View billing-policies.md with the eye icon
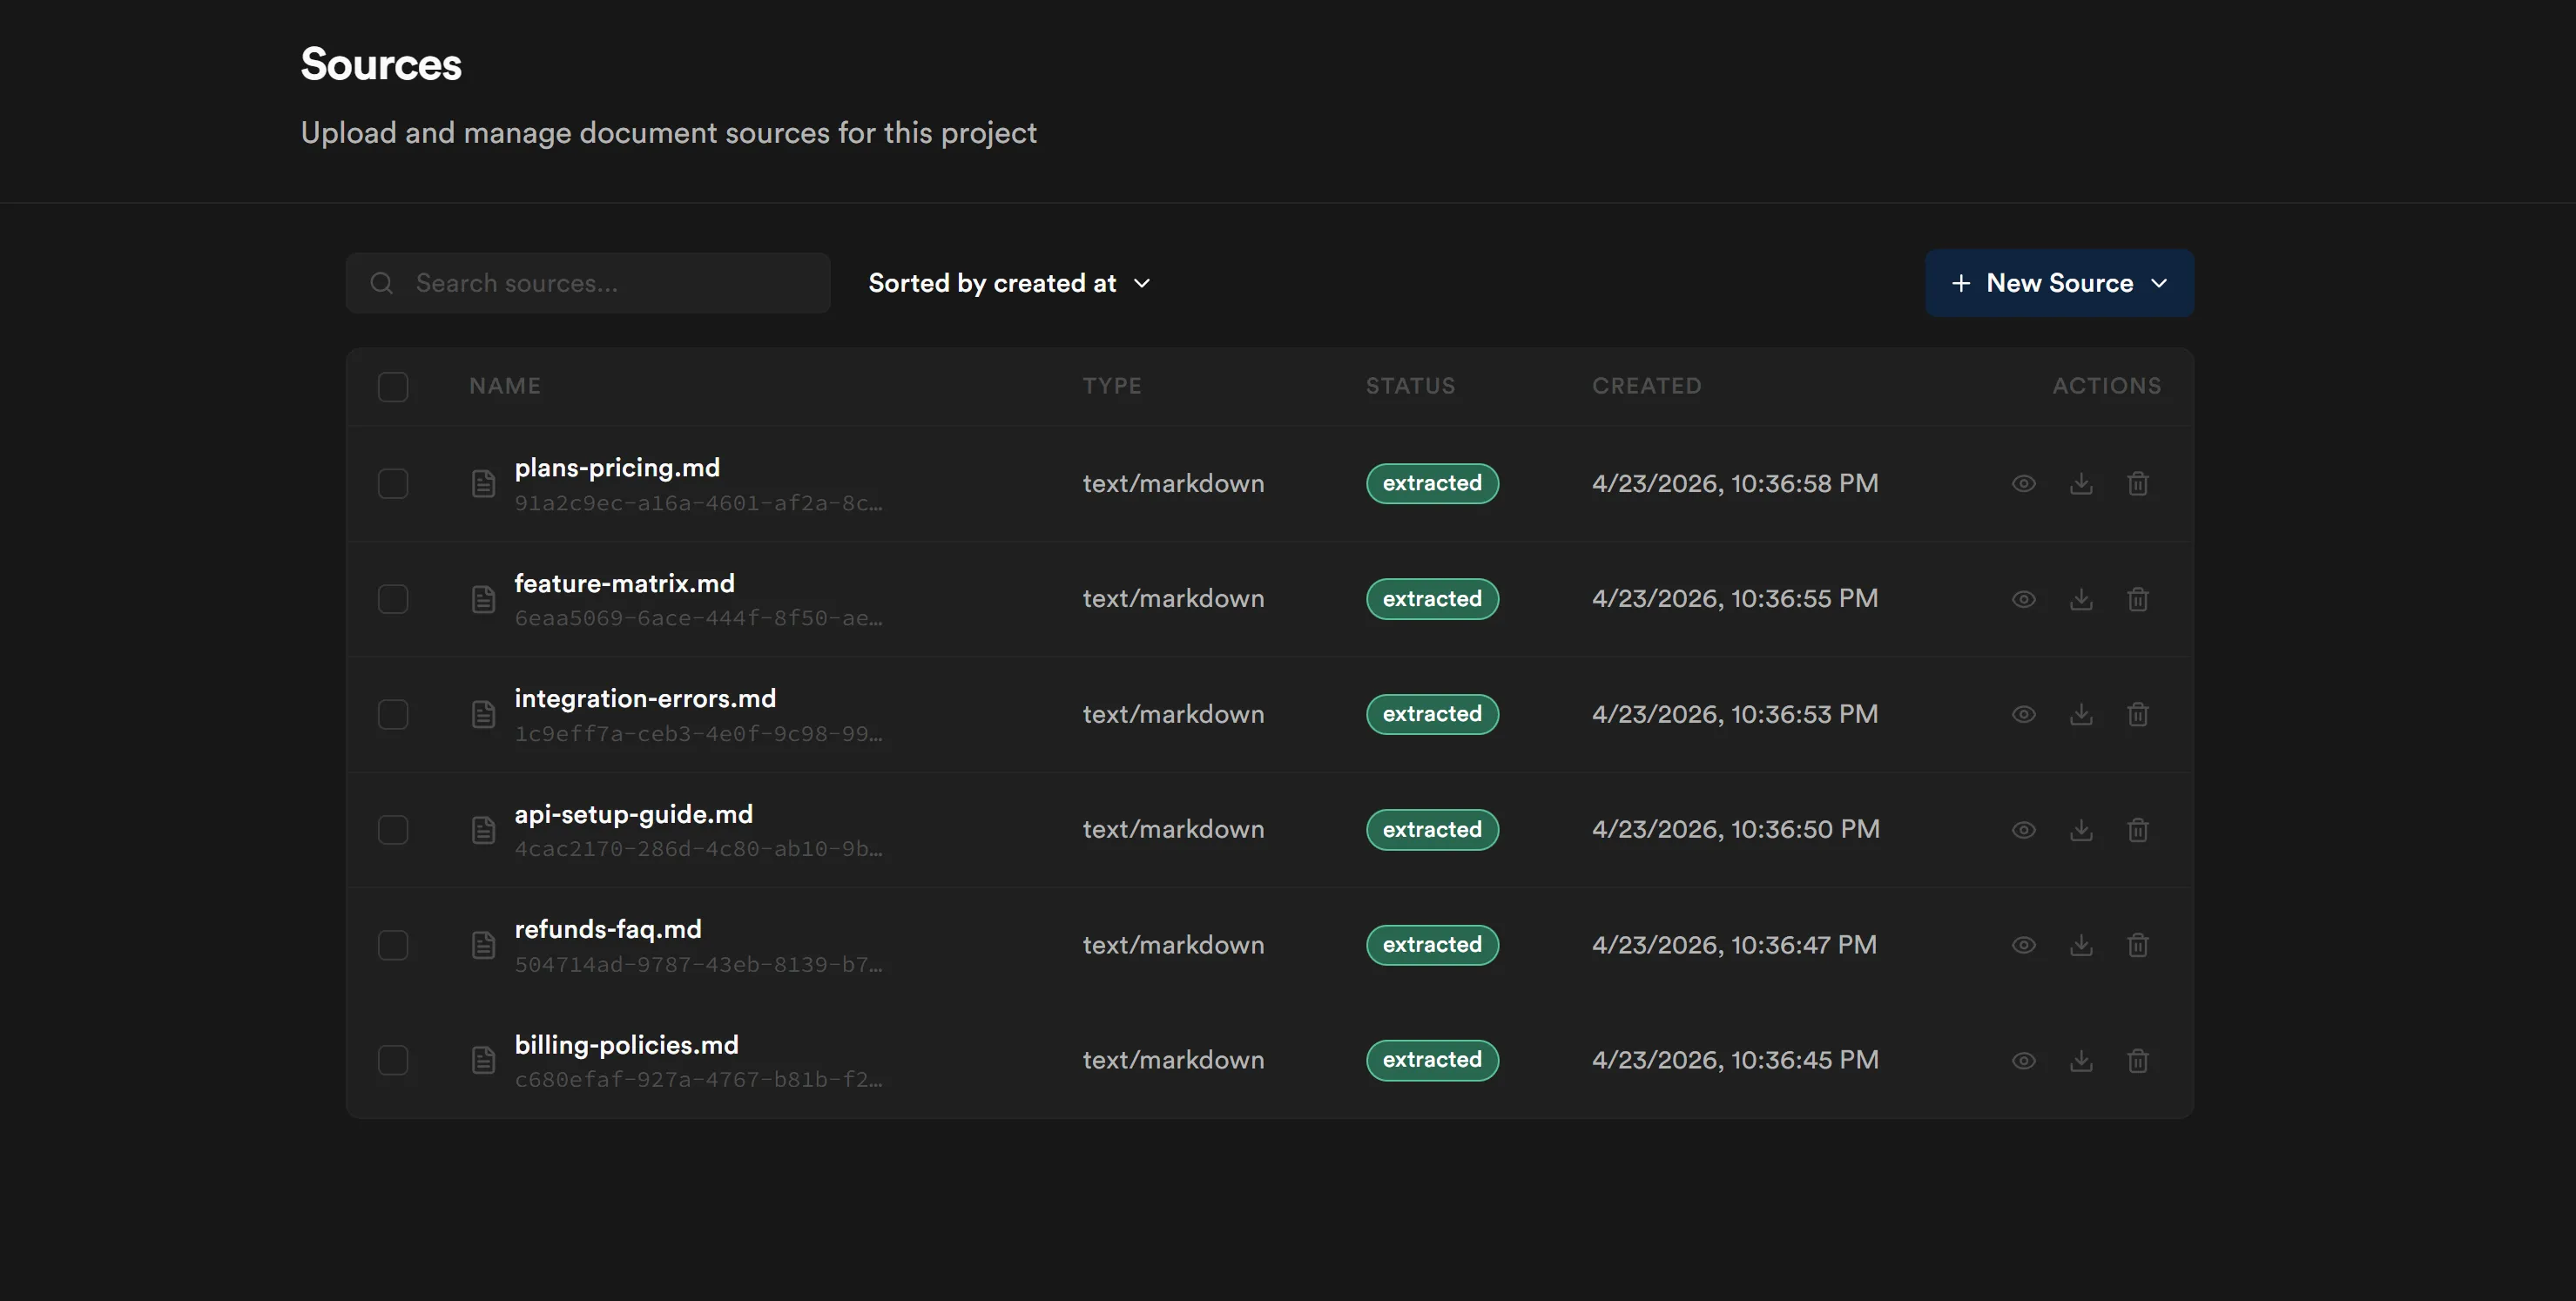2576x1301 pixels. point(2023,1060)
